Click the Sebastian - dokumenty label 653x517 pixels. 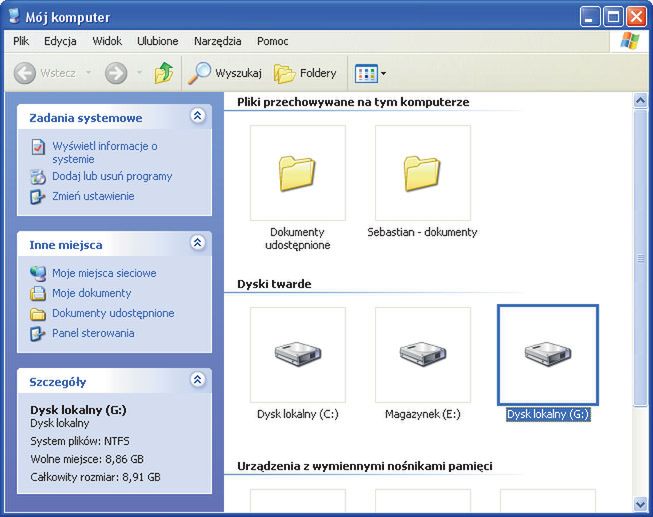pyautogui.click(x=422, y=232)
